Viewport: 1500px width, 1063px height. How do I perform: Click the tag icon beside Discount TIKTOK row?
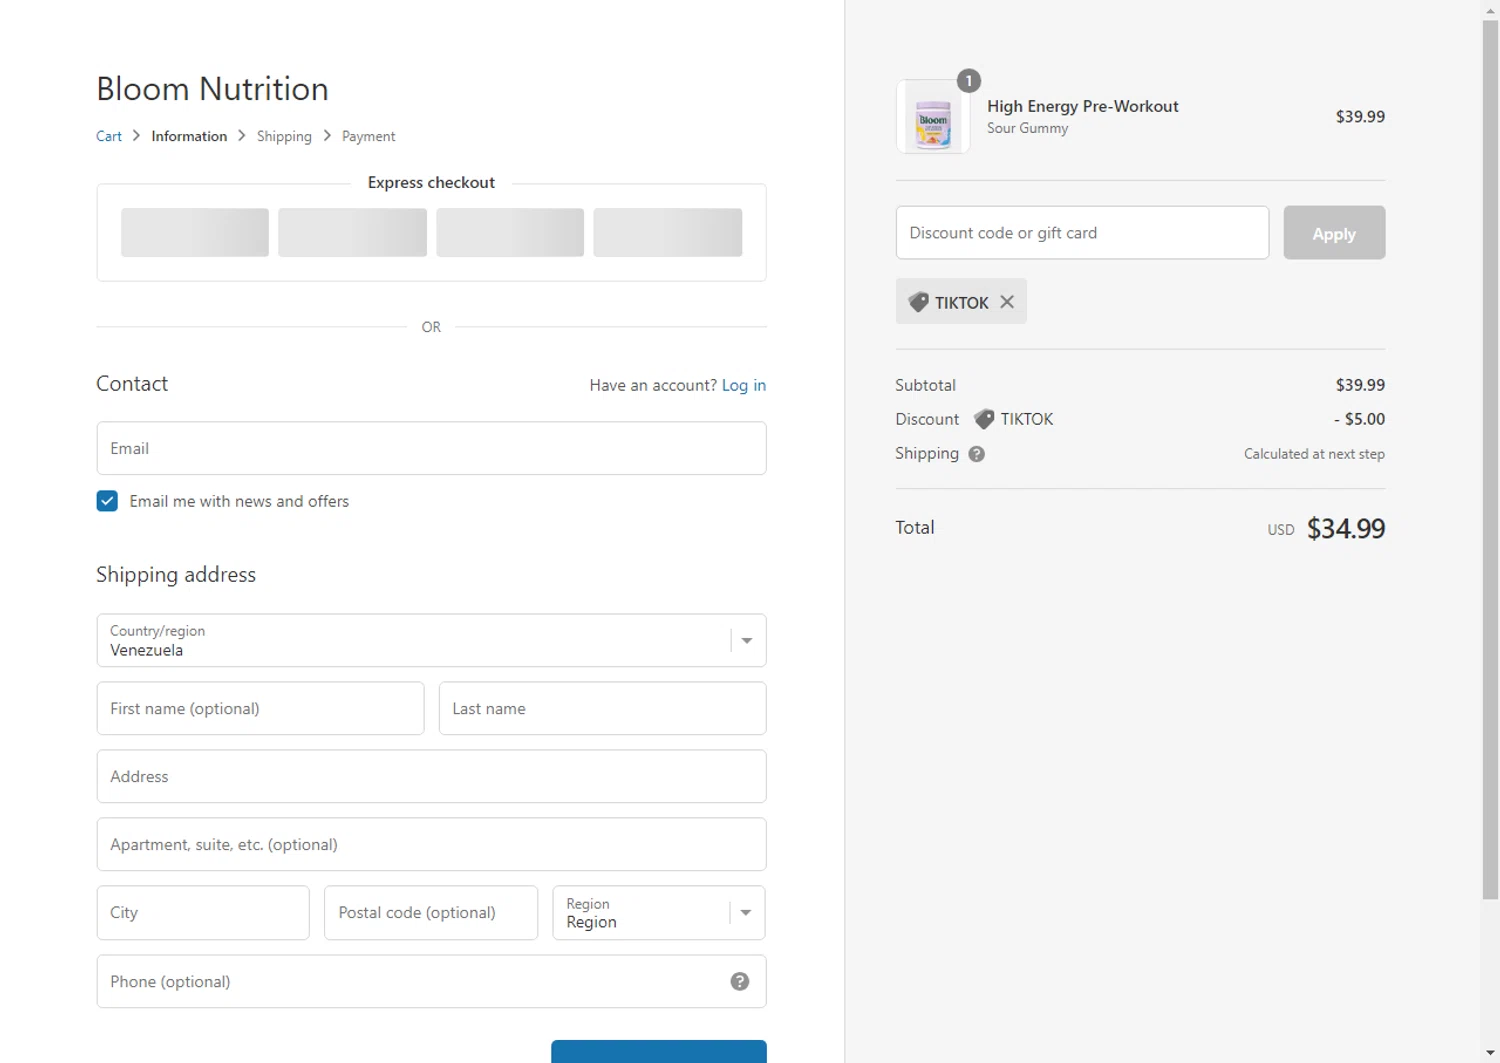(984, 419)
